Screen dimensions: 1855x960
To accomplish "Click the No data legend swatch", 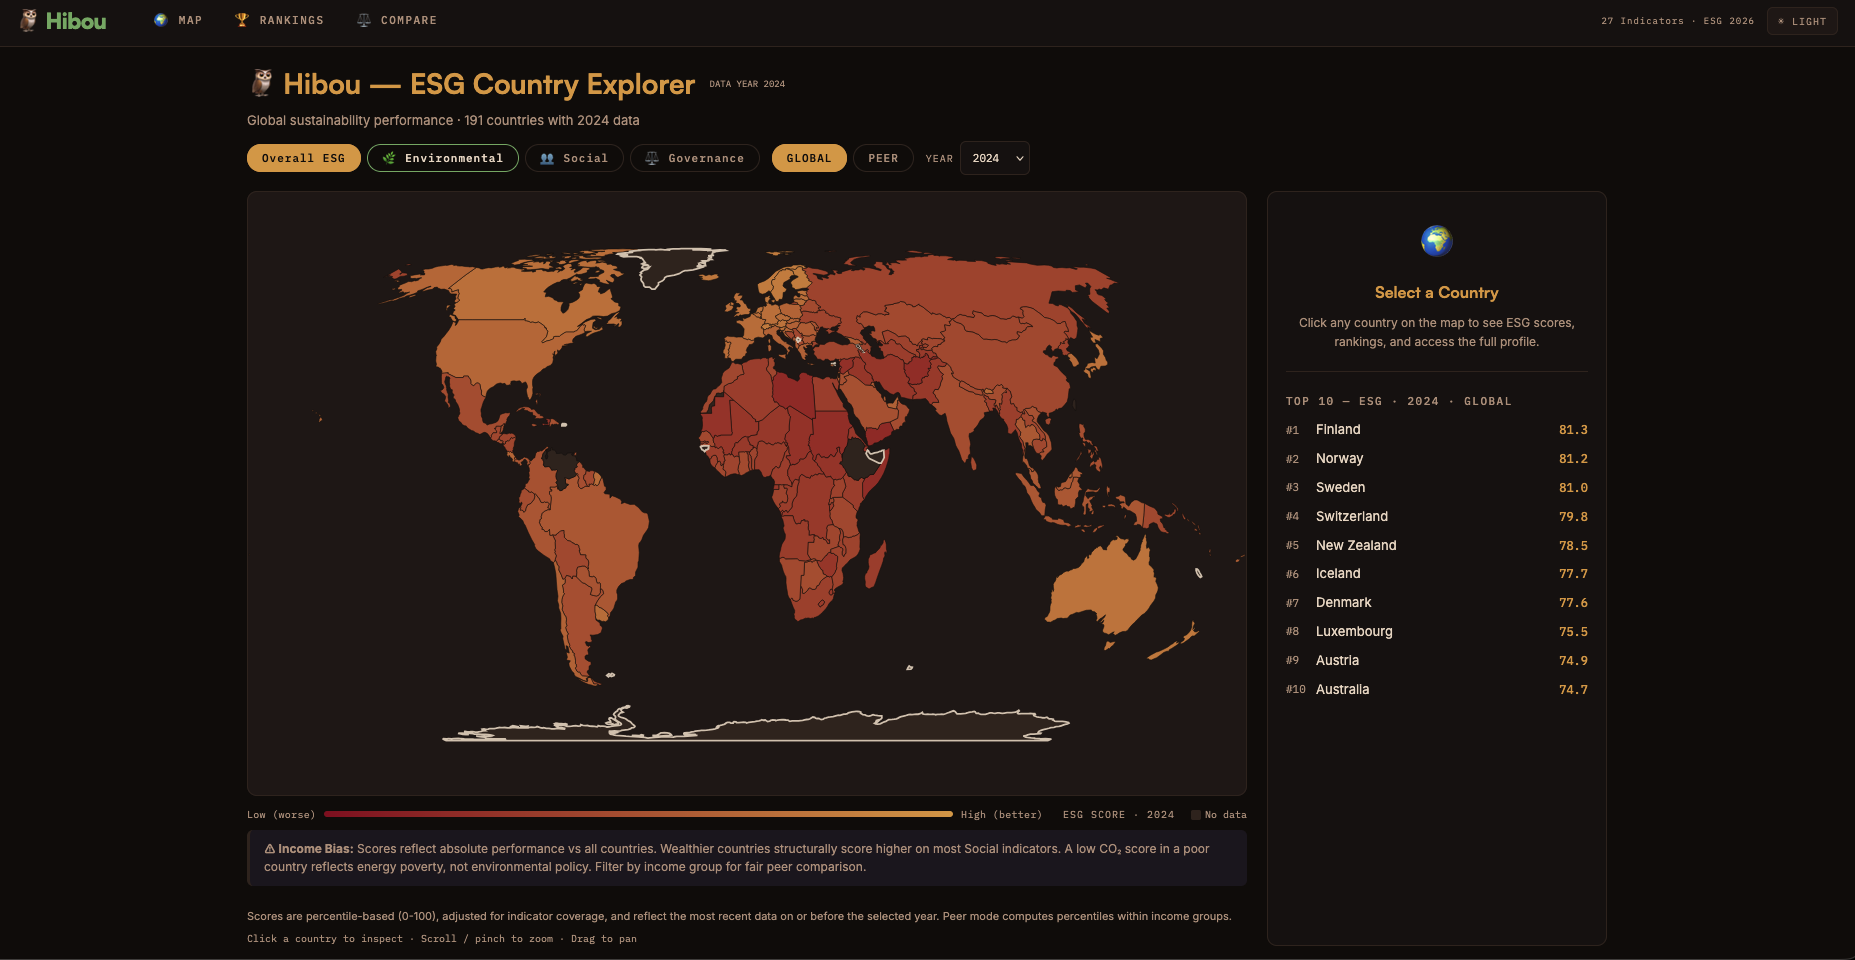I will click(x=1195, y=815).
